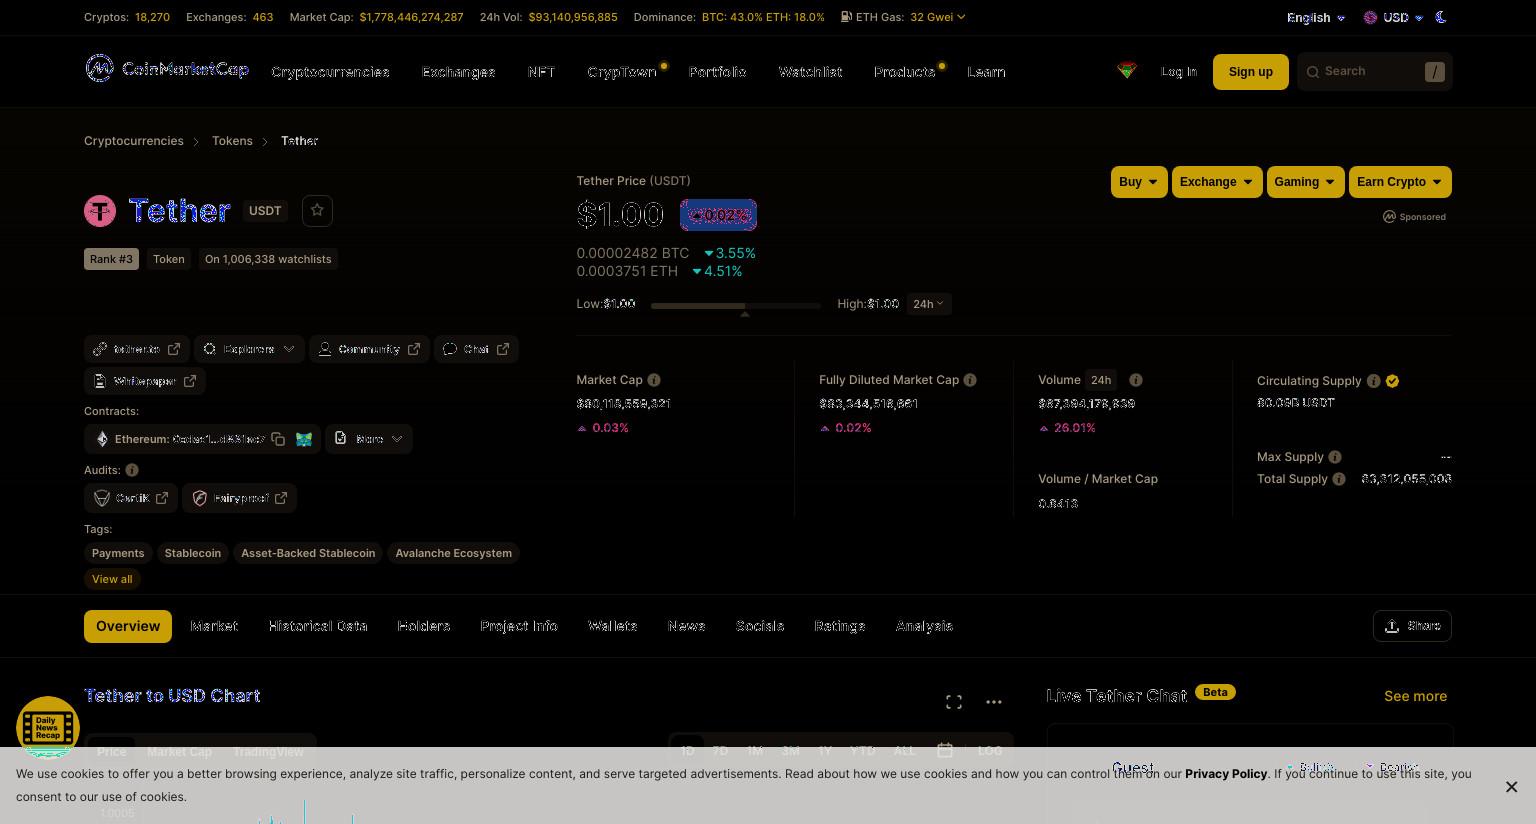Open CrypTown nav menu
The image size is (1536, 824).
click(622, 72)
